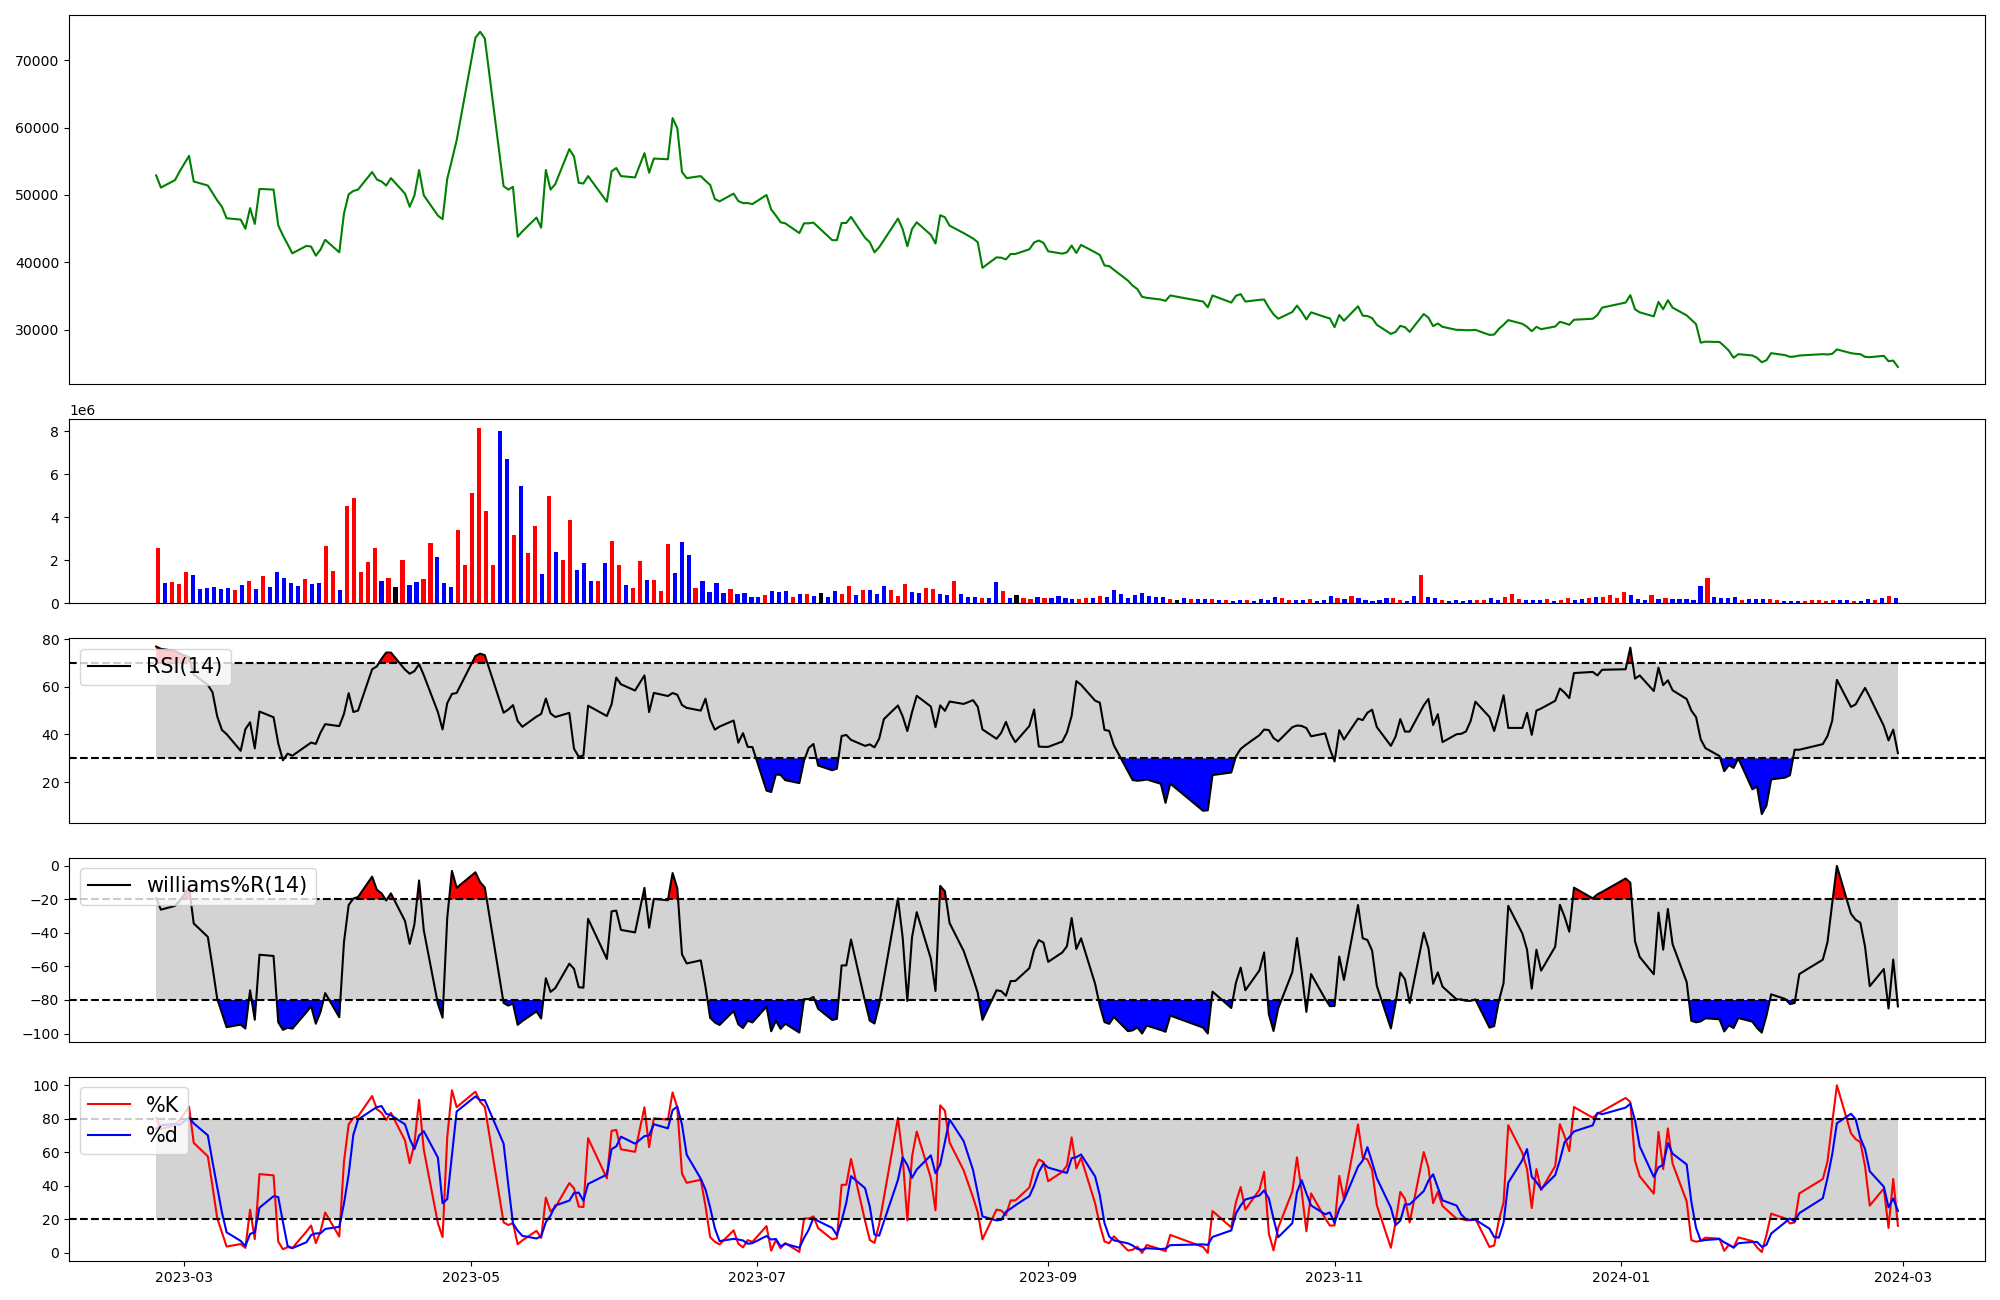Click the tallest blue volume bar

coord(500,517)
